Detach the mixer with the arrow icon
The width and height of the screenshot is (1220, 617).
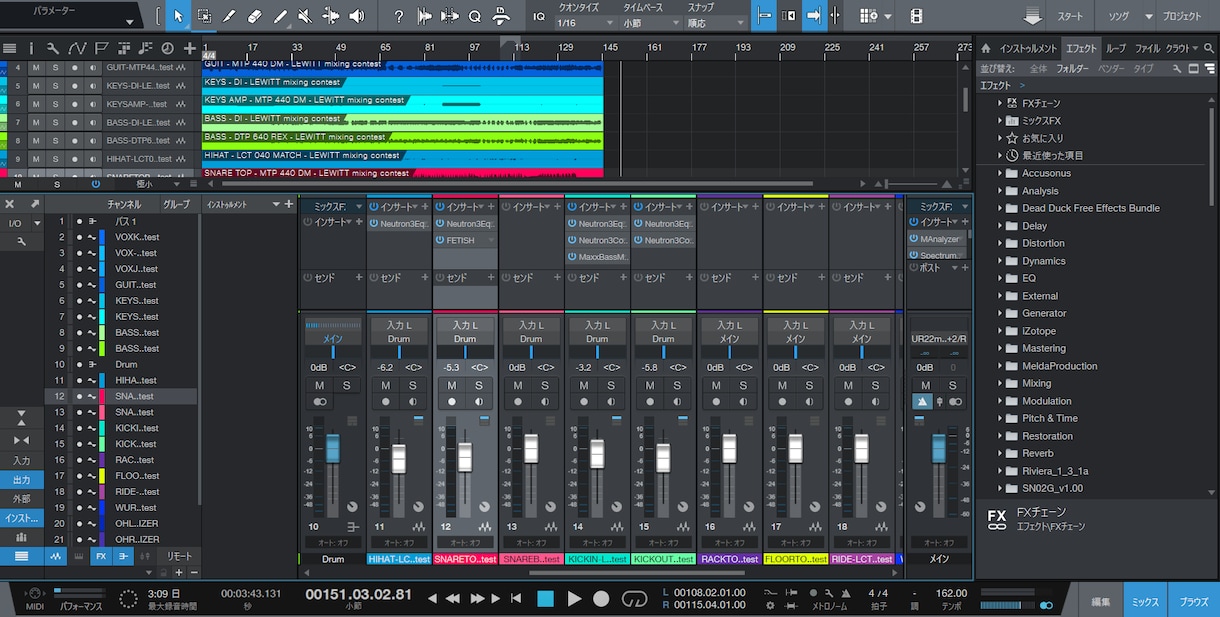coord(35,204)
